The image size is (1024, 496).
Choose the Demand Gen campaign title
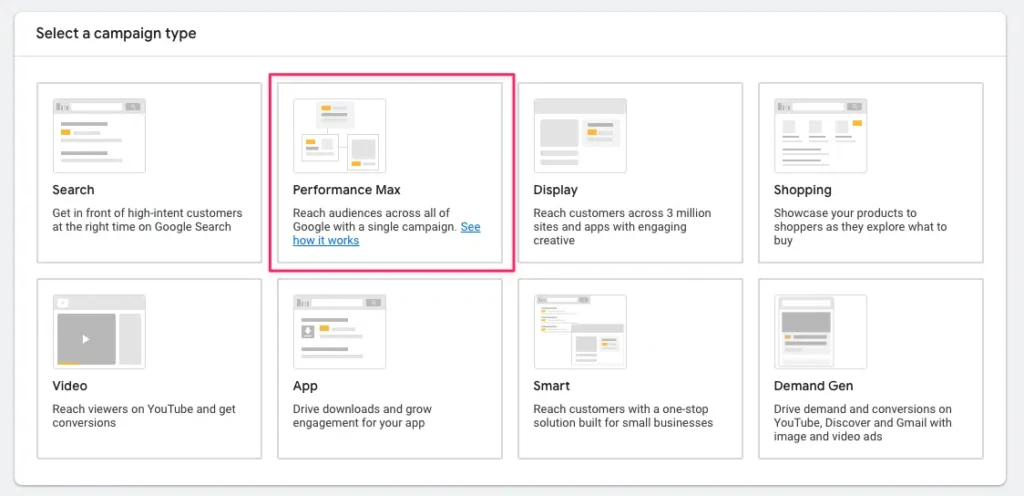click(x=813, y=386)
